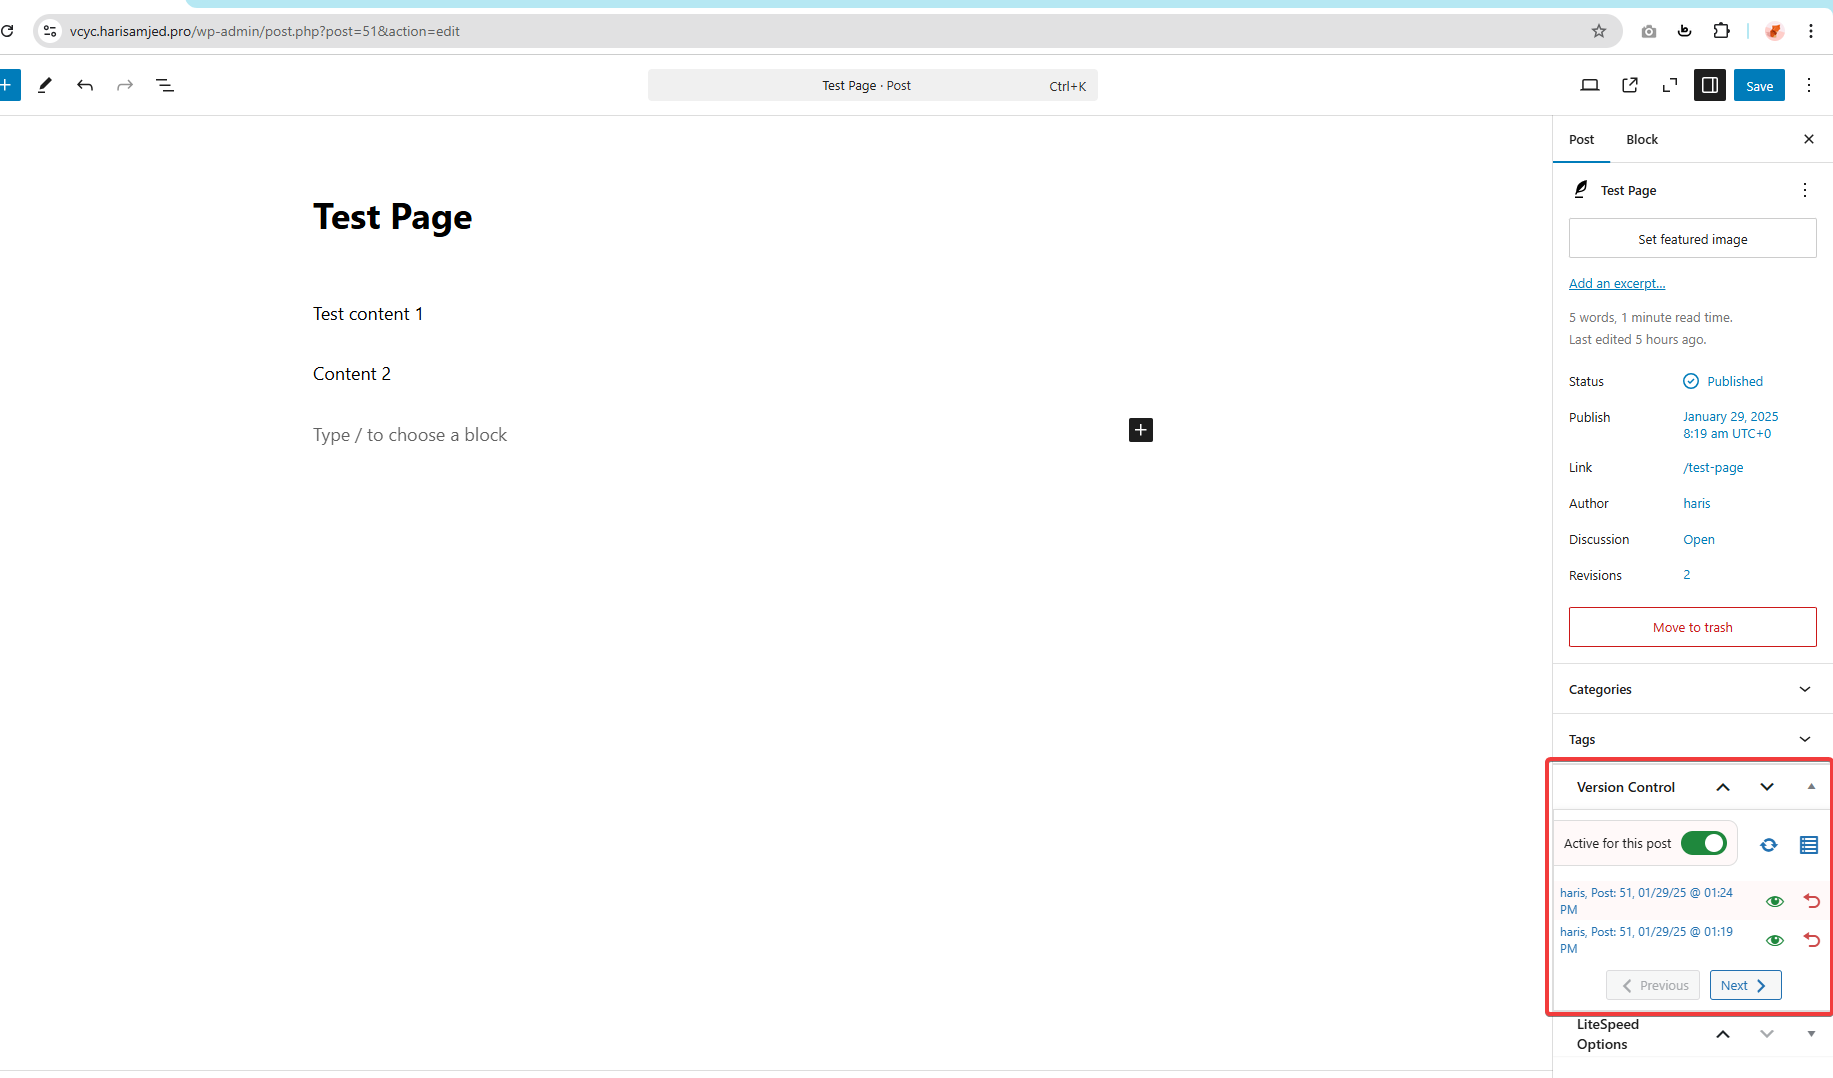
Task: Expand the Categories panel
Action: pos(1692,689)
